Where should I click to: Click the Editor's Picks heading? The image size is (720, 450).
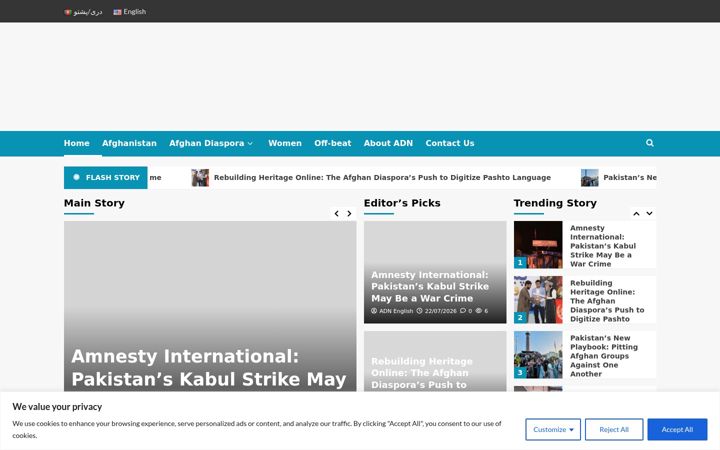coord(402,203)
